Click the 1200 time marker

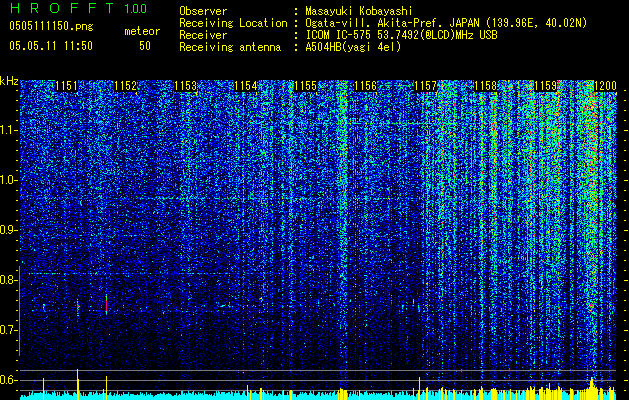click(x=605, y=86)
